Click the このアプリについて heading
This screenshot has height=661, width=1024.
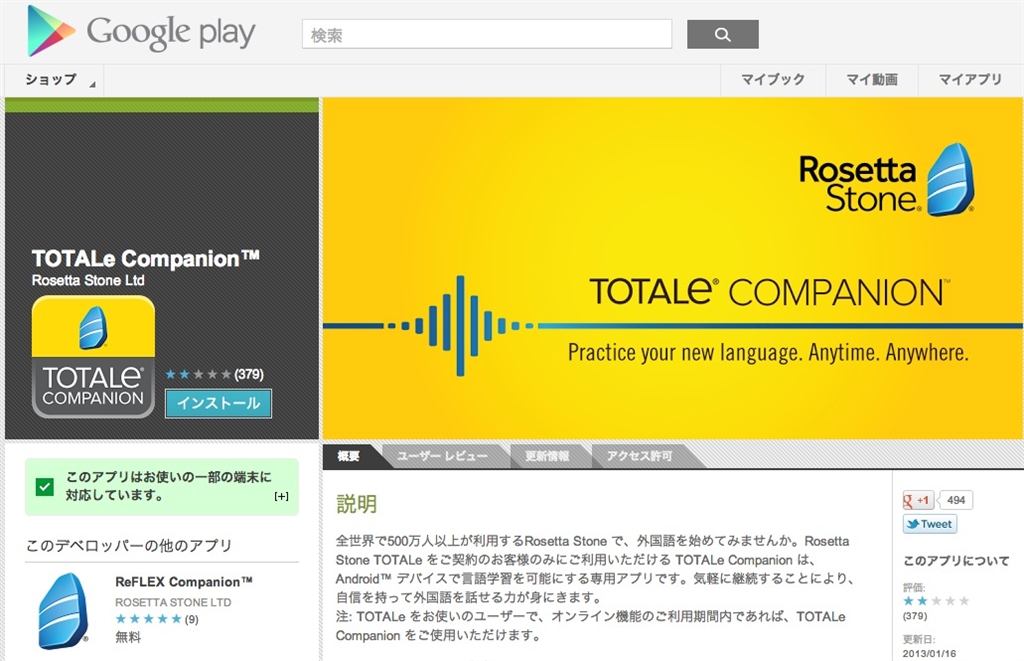point(956,560)
